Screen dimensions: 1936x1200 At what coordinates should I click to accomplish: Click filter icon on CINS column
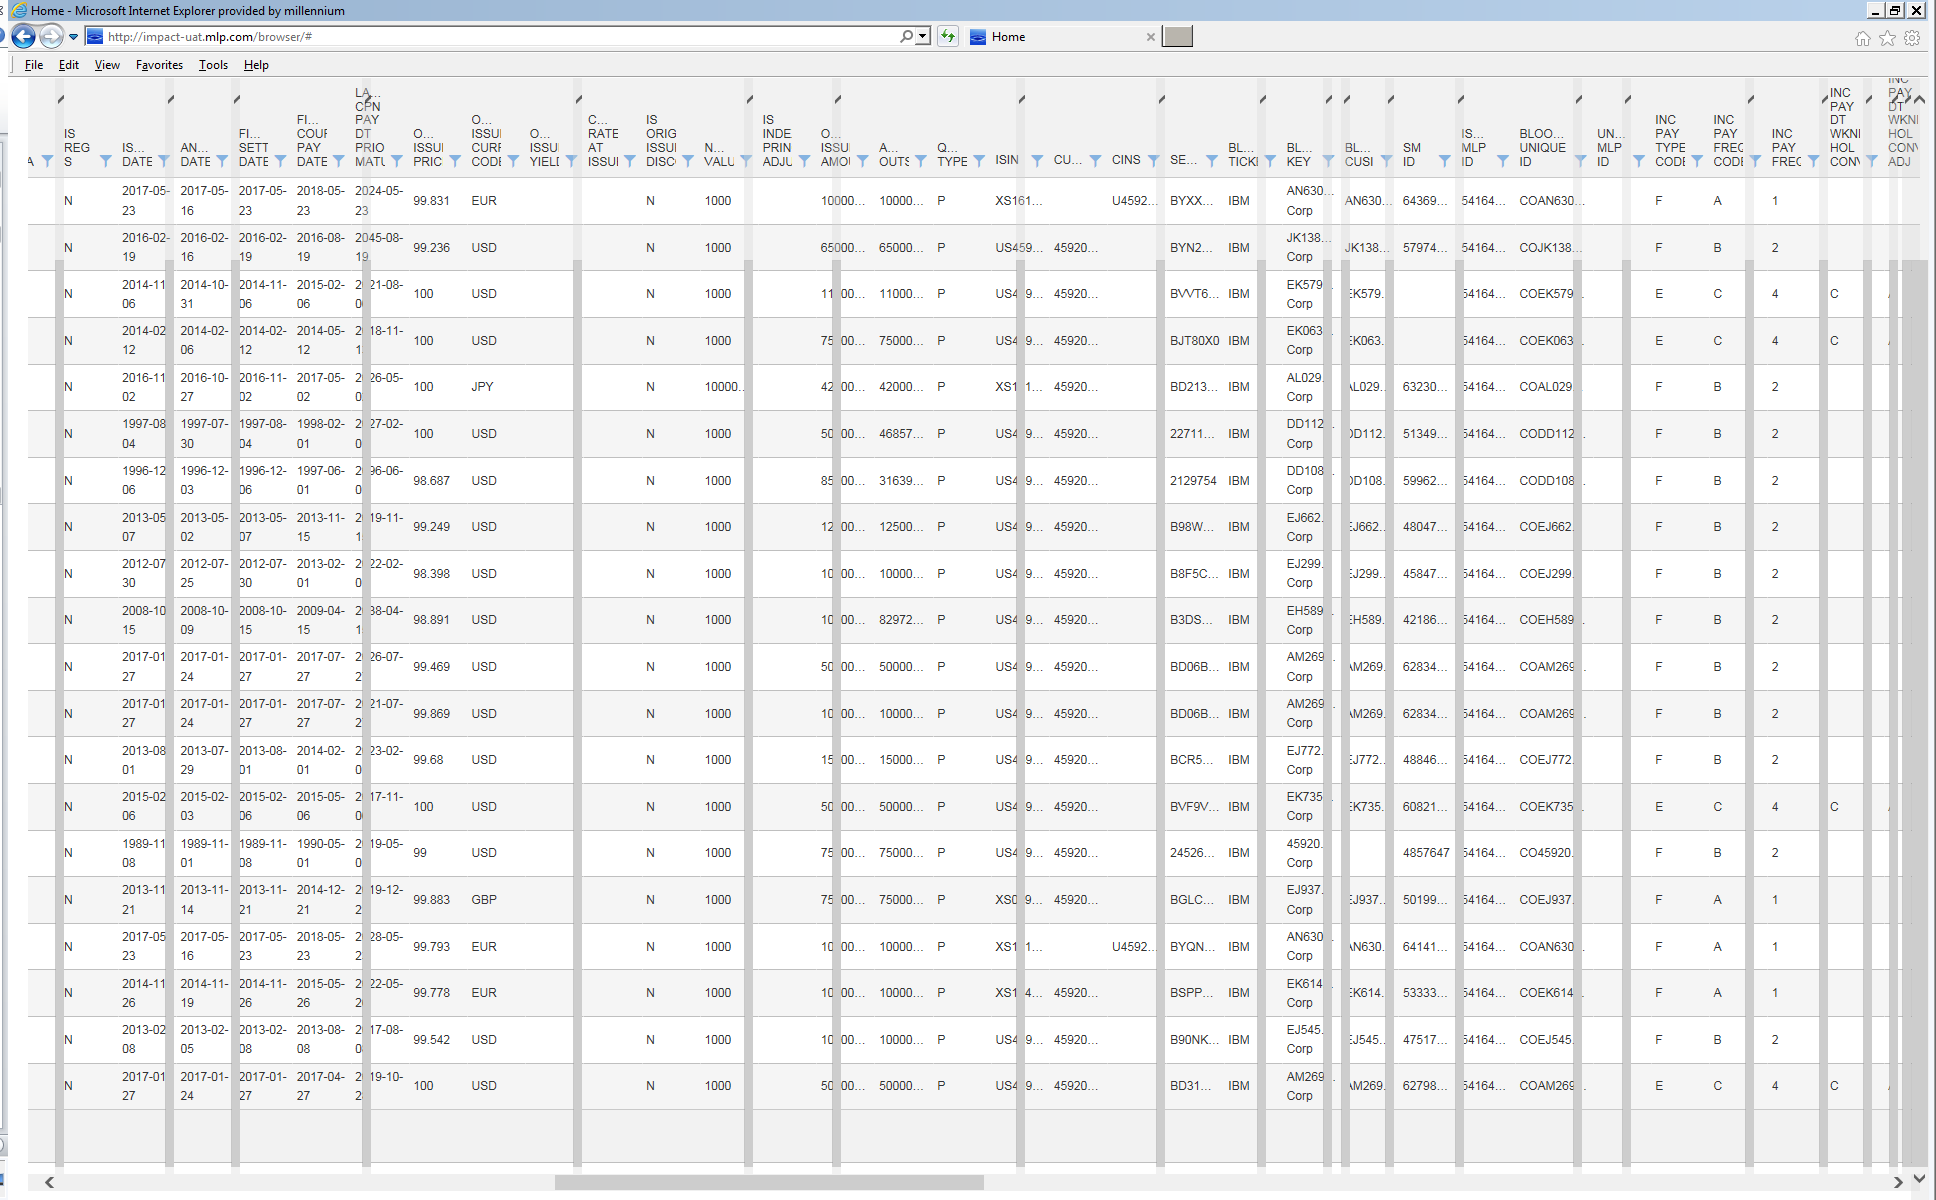pos(1153,161)
